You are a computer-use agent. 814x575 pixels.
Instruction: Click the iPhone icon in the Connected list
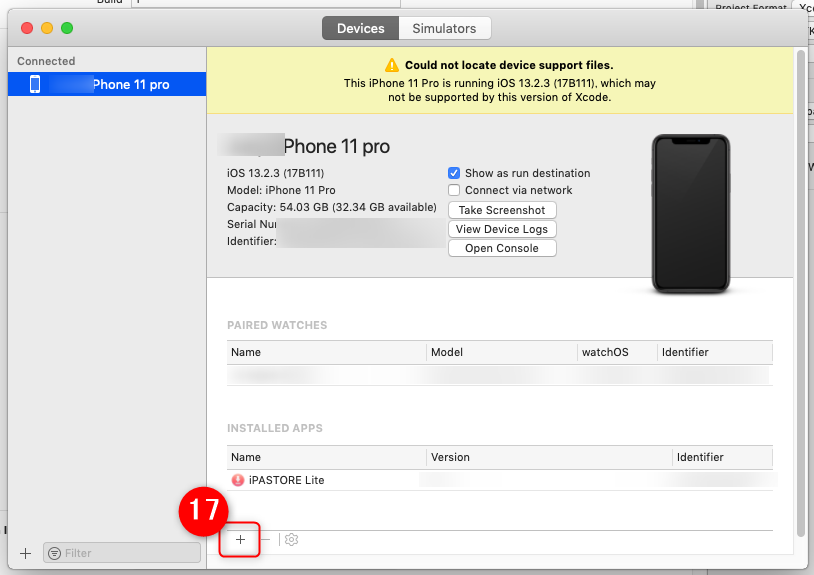tap(35, 84)
